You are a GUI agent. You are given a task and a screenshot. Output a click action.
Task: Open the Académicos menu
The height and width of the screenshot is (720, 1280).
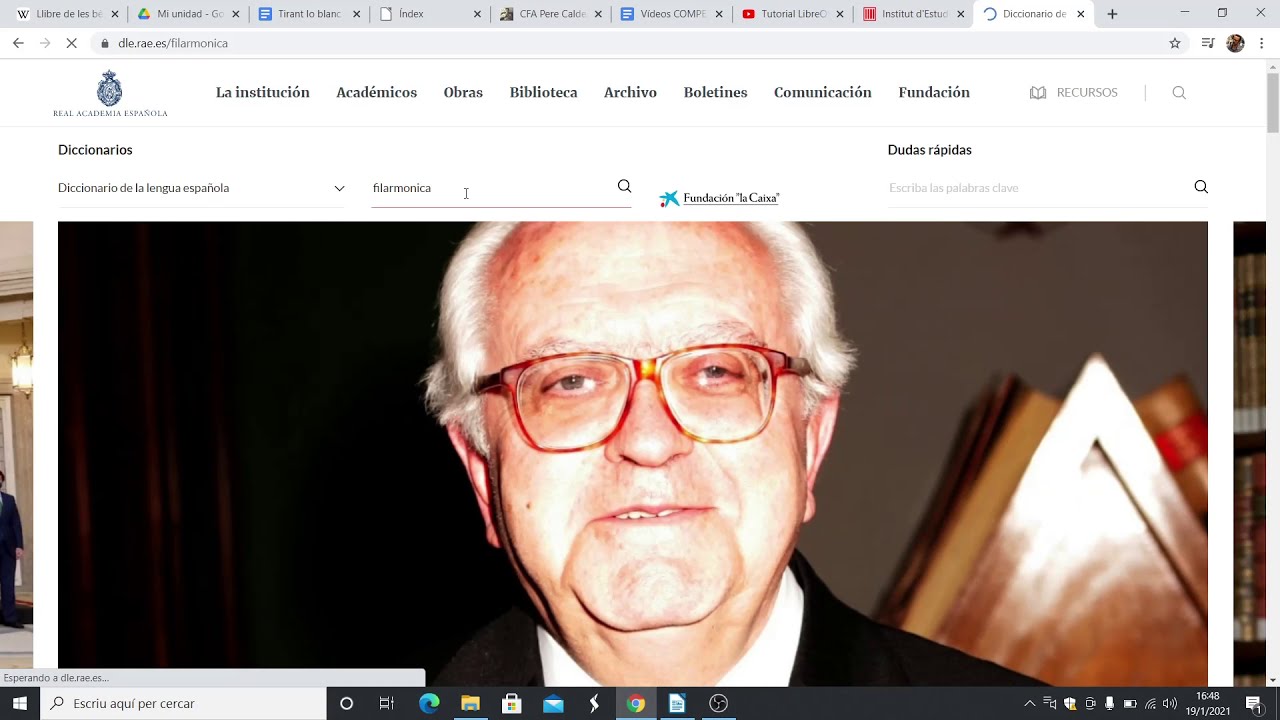coord(377,92)
